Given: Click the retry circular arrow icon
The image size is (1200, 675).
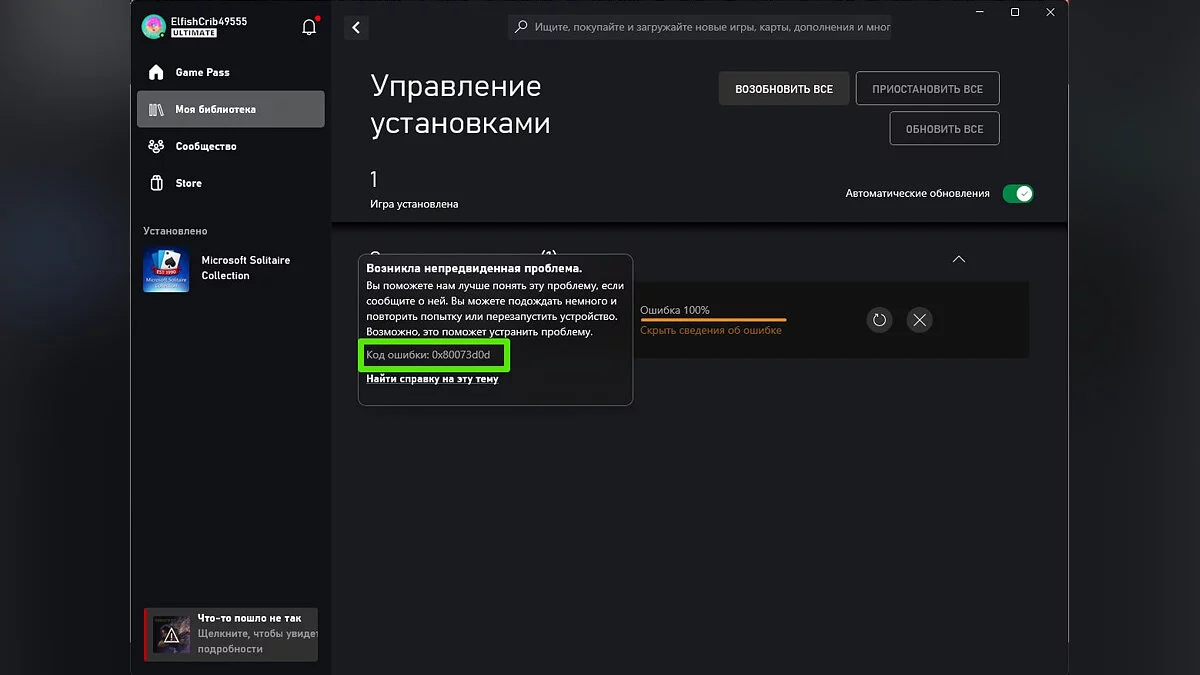Looking at the screenshot, I should pyautogui.click(x=879, y=320).
